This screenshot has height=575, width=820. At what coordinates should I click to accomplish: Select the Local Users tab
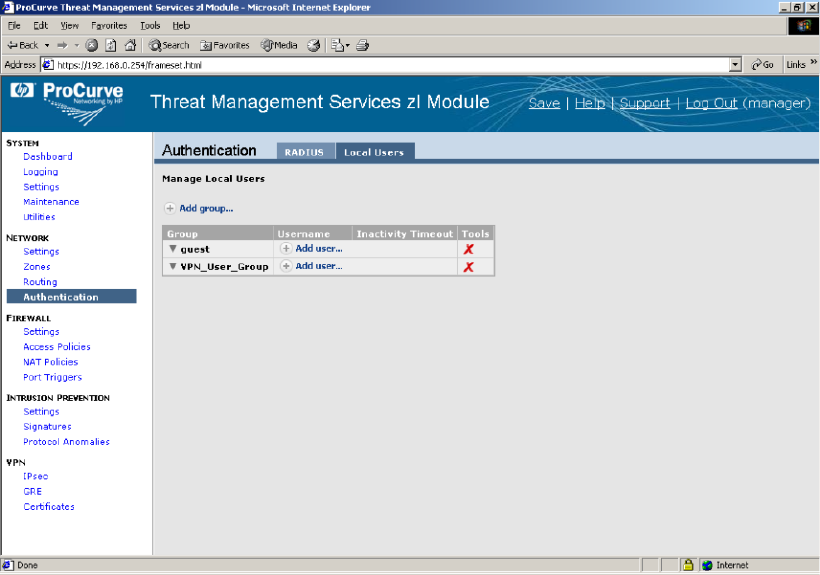tap(374, 152)
